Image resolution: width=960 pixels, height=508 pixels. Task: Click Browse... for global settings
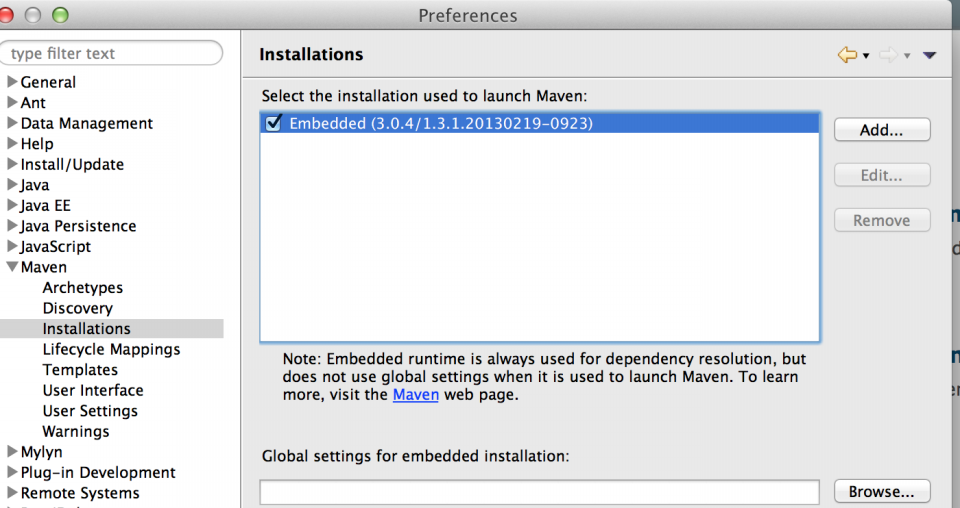(x=881, y=492)
